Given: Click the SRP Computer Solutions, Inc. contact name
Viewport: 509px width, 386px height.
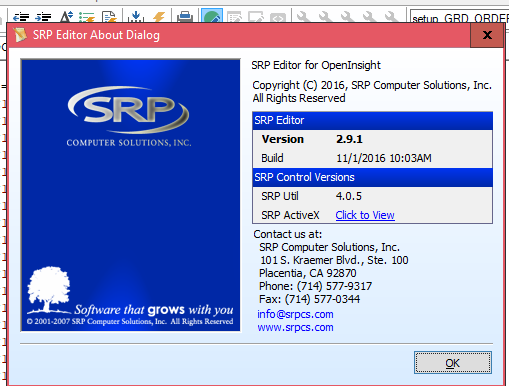Looking at the screenshot, I should [329, 247].
